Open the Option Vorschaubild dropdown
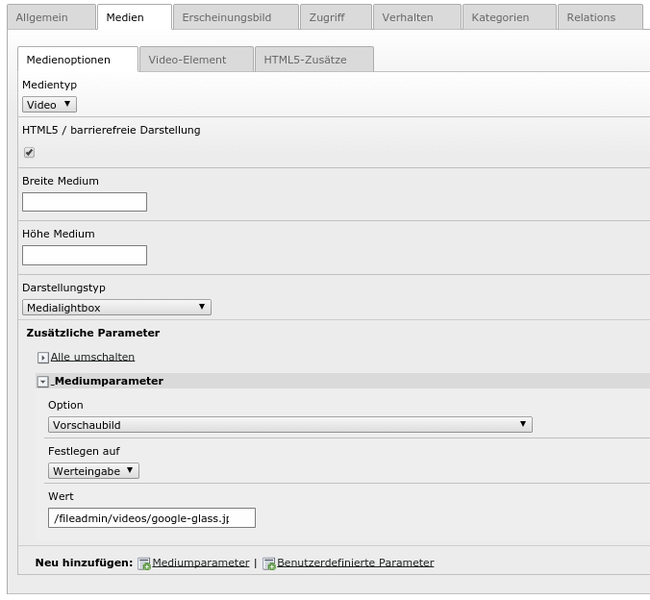This screenshot has height=600, width=650. point(290,425)
